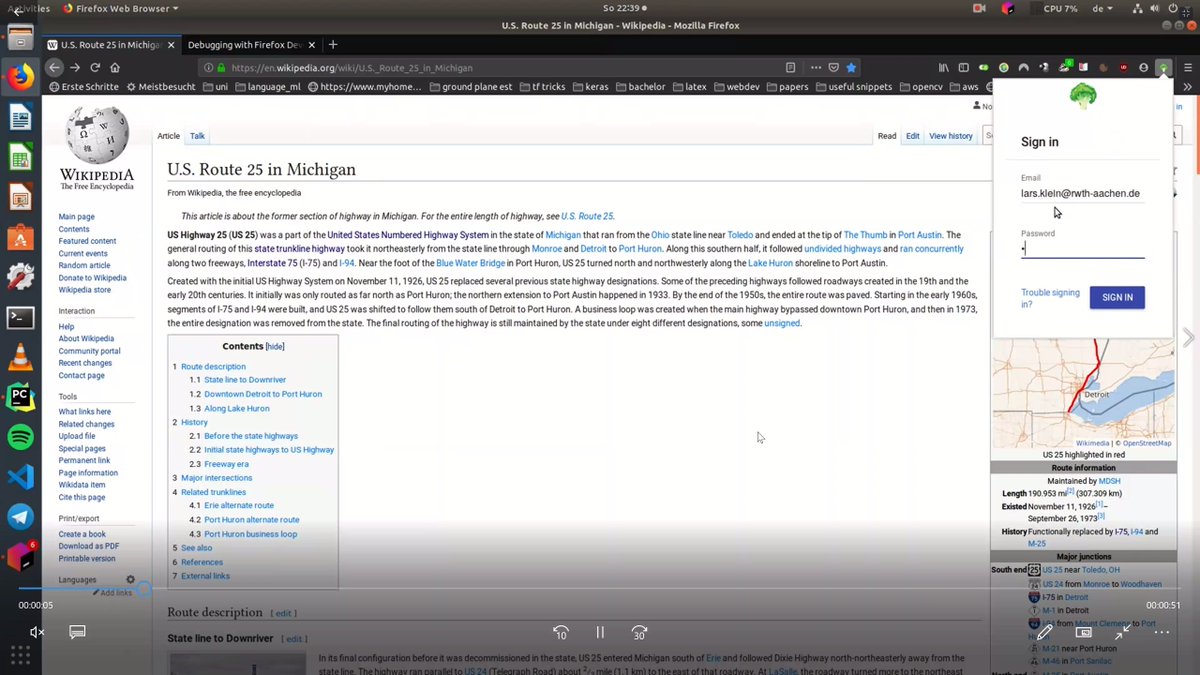The width and height of the screenshot is (1200, 675).
Task: Open Telegram from the dock
Action: click(21, 517)
